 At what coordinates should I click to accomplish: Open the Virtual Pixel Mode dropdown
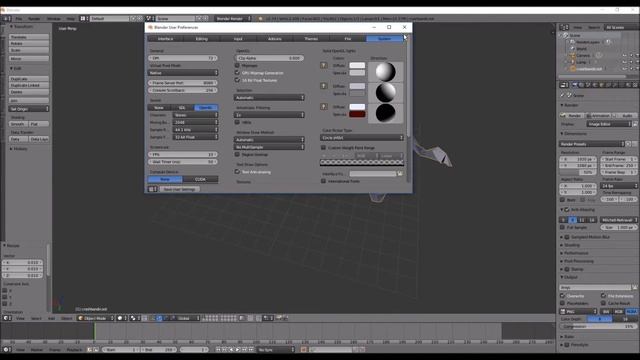tap(183, 73)
